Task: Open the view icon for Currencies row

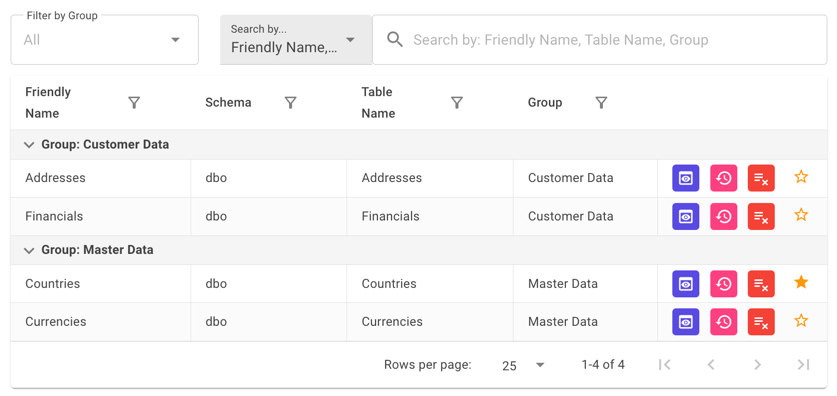Action: (x=685, y=322)
